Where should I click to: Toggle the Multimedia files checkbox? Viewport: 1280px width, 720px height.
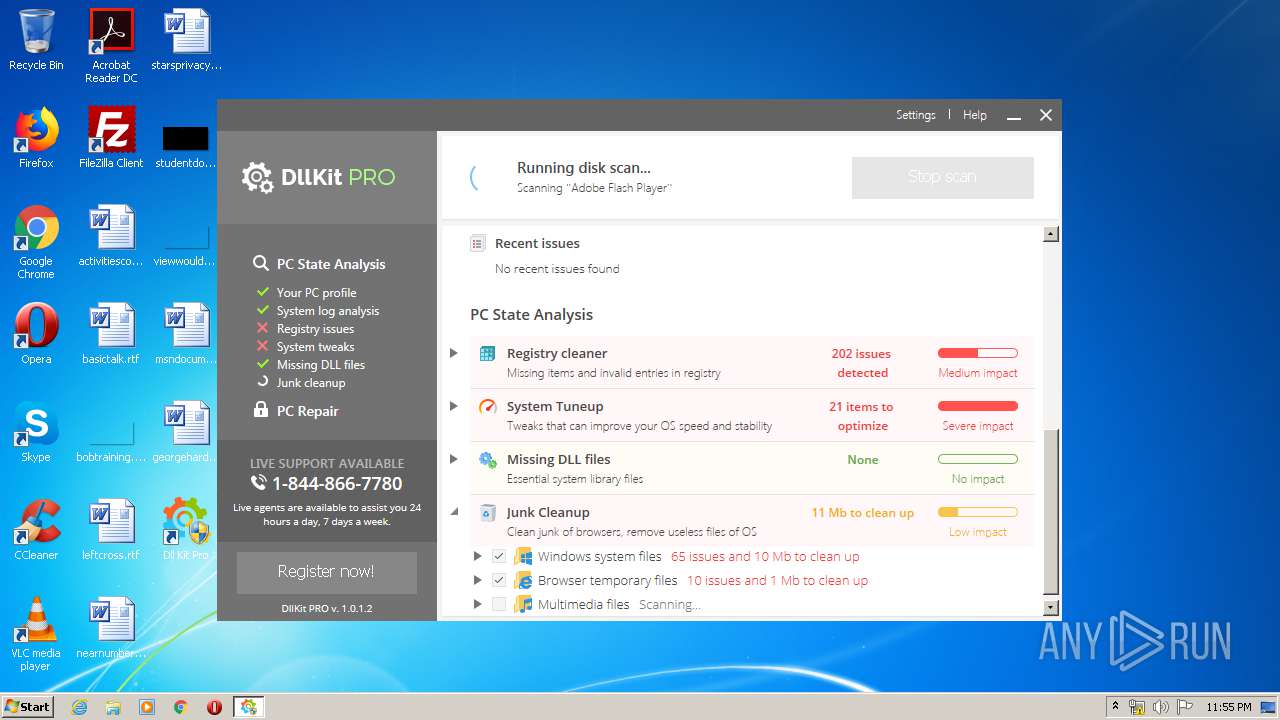click(x=499, y=604)
